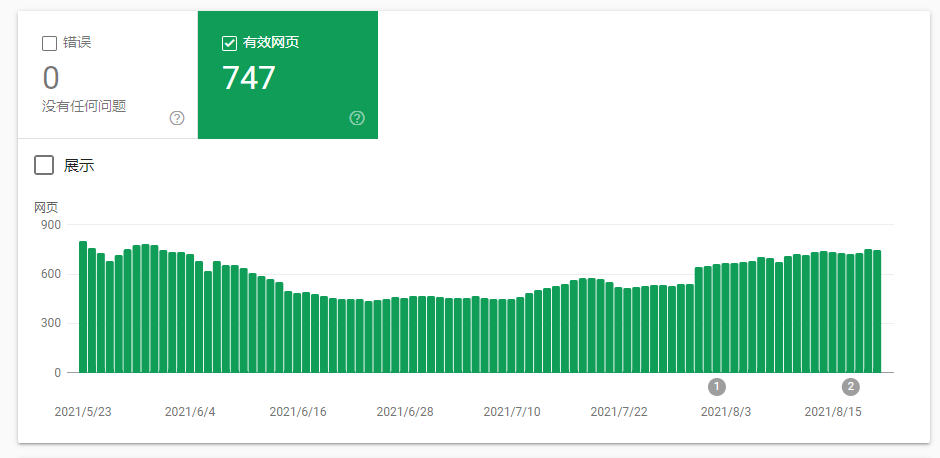
Task: Select the valid pages count 747
Action: coord(248,78)
